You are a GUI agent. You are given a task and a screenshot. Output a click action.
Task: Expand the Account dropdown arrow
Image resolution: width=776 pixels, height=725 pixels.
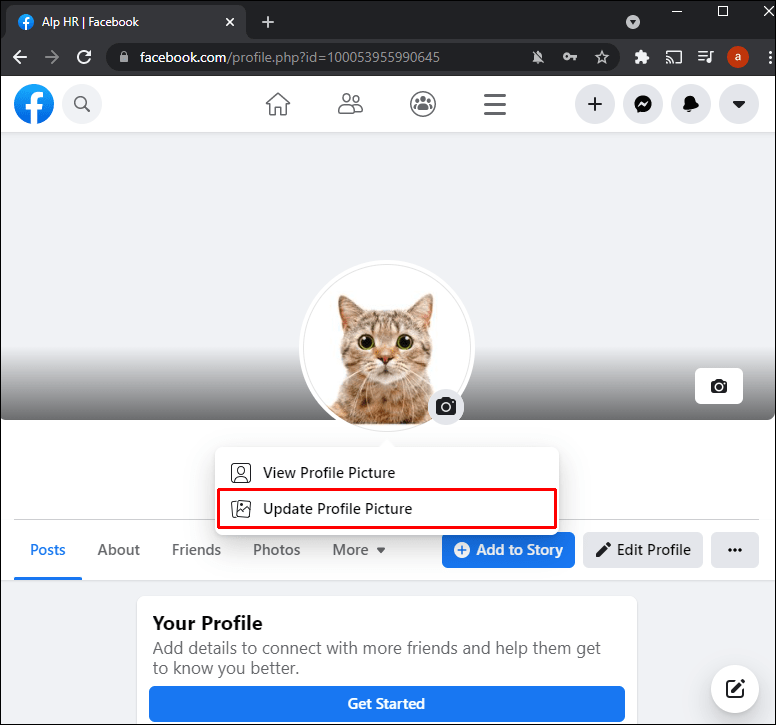coord(739,104)
